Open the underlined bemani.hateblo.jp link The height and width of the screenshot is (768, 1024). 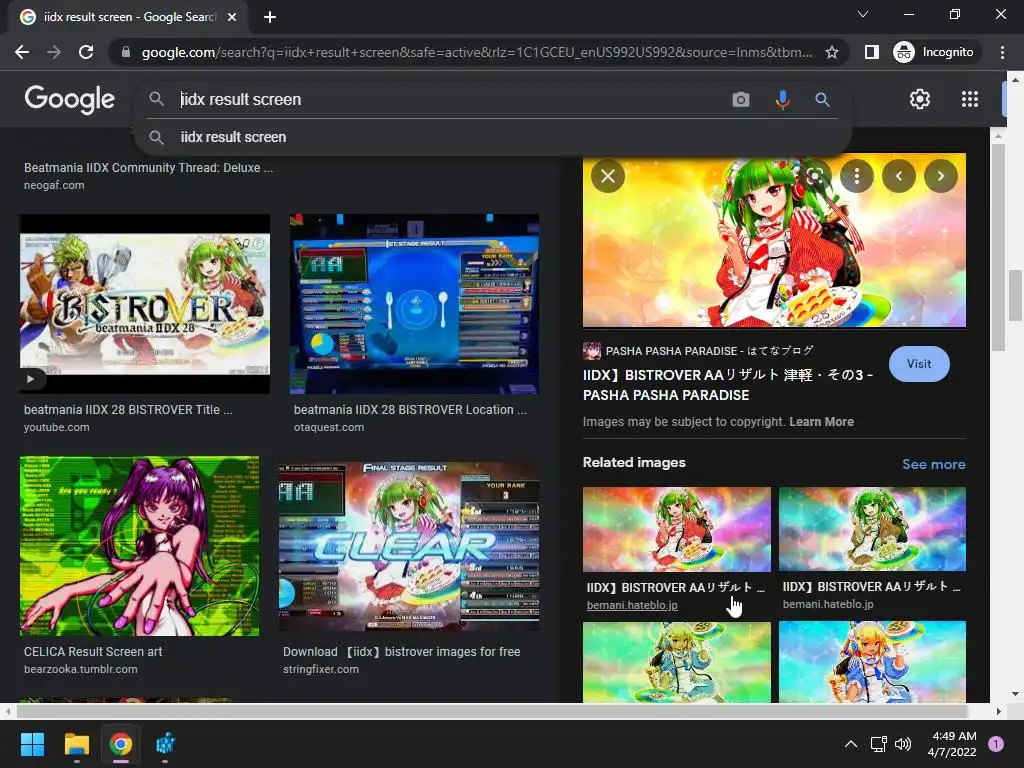[632, 605]
